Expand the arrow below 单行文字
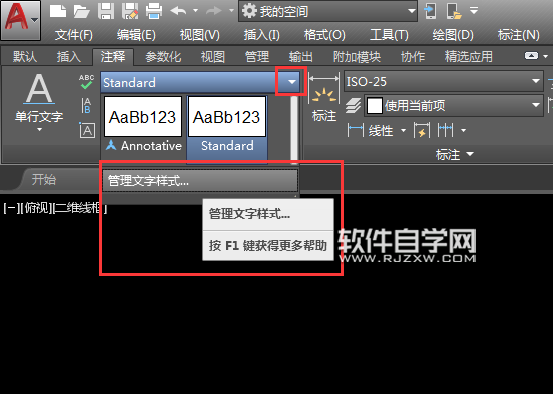 (39, 130)
